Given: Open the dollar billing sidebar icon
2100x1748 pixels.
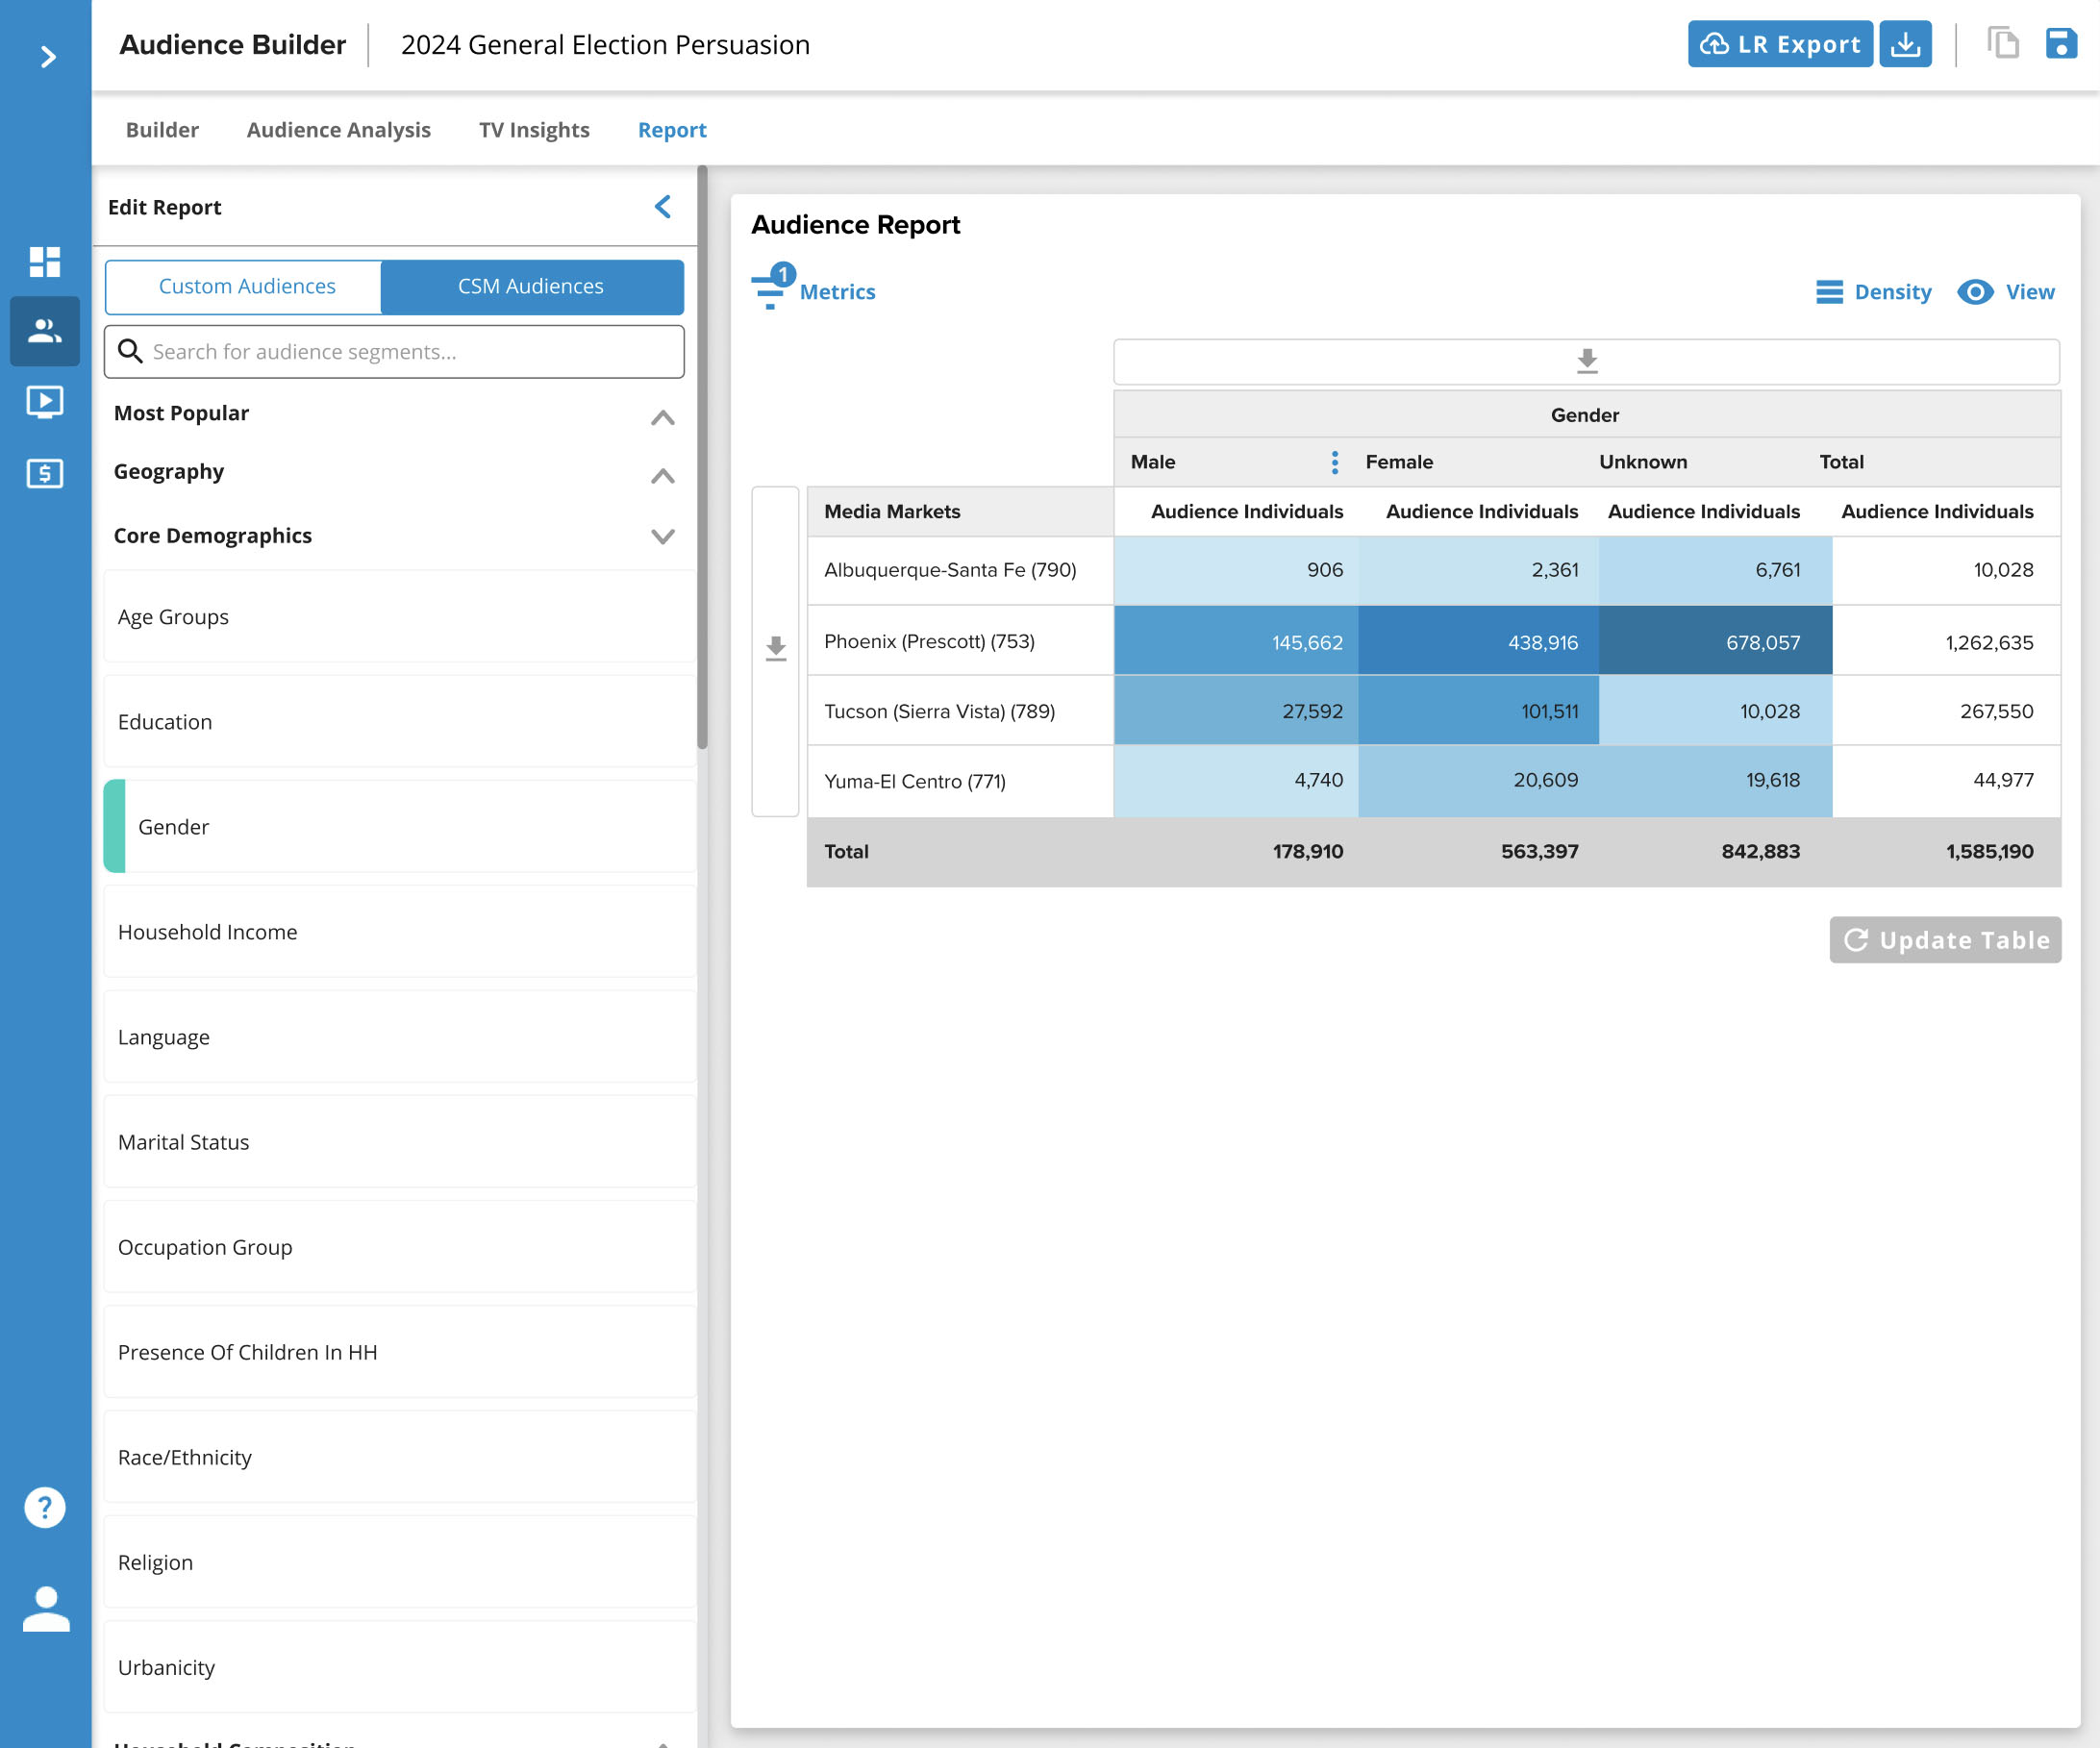Looking at the screenshot, I should point(45,473).
